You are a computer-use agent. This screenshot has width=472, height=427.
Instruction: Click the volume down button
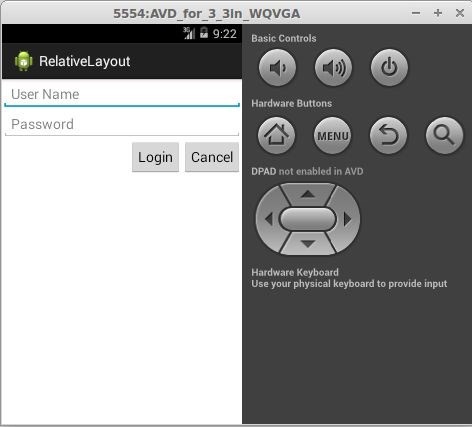click(277, 68)
